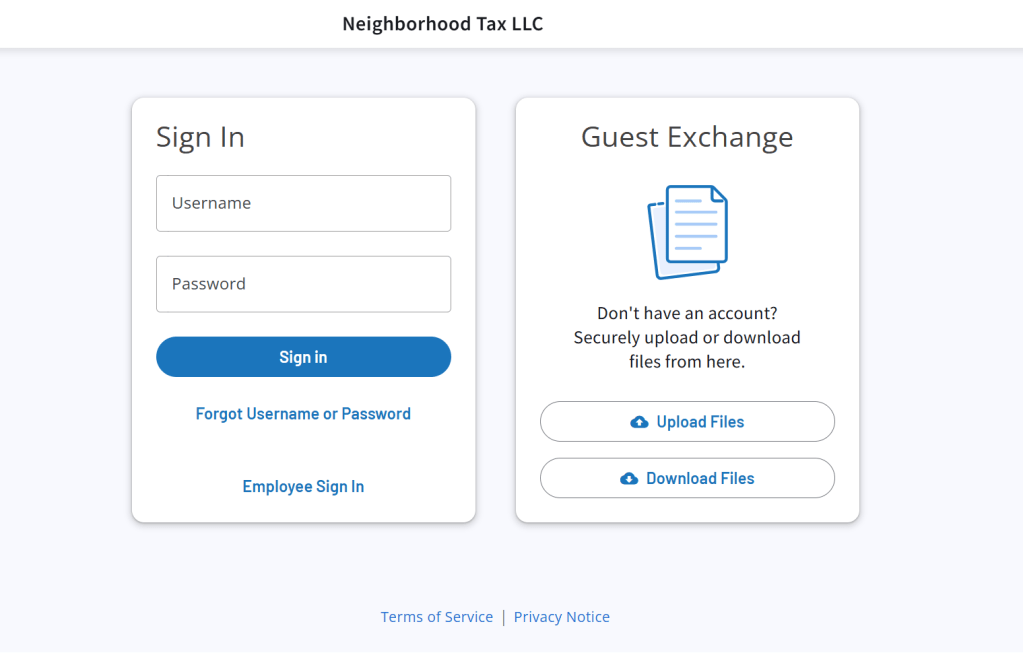Click the Upload Files button

pos(687,422)
